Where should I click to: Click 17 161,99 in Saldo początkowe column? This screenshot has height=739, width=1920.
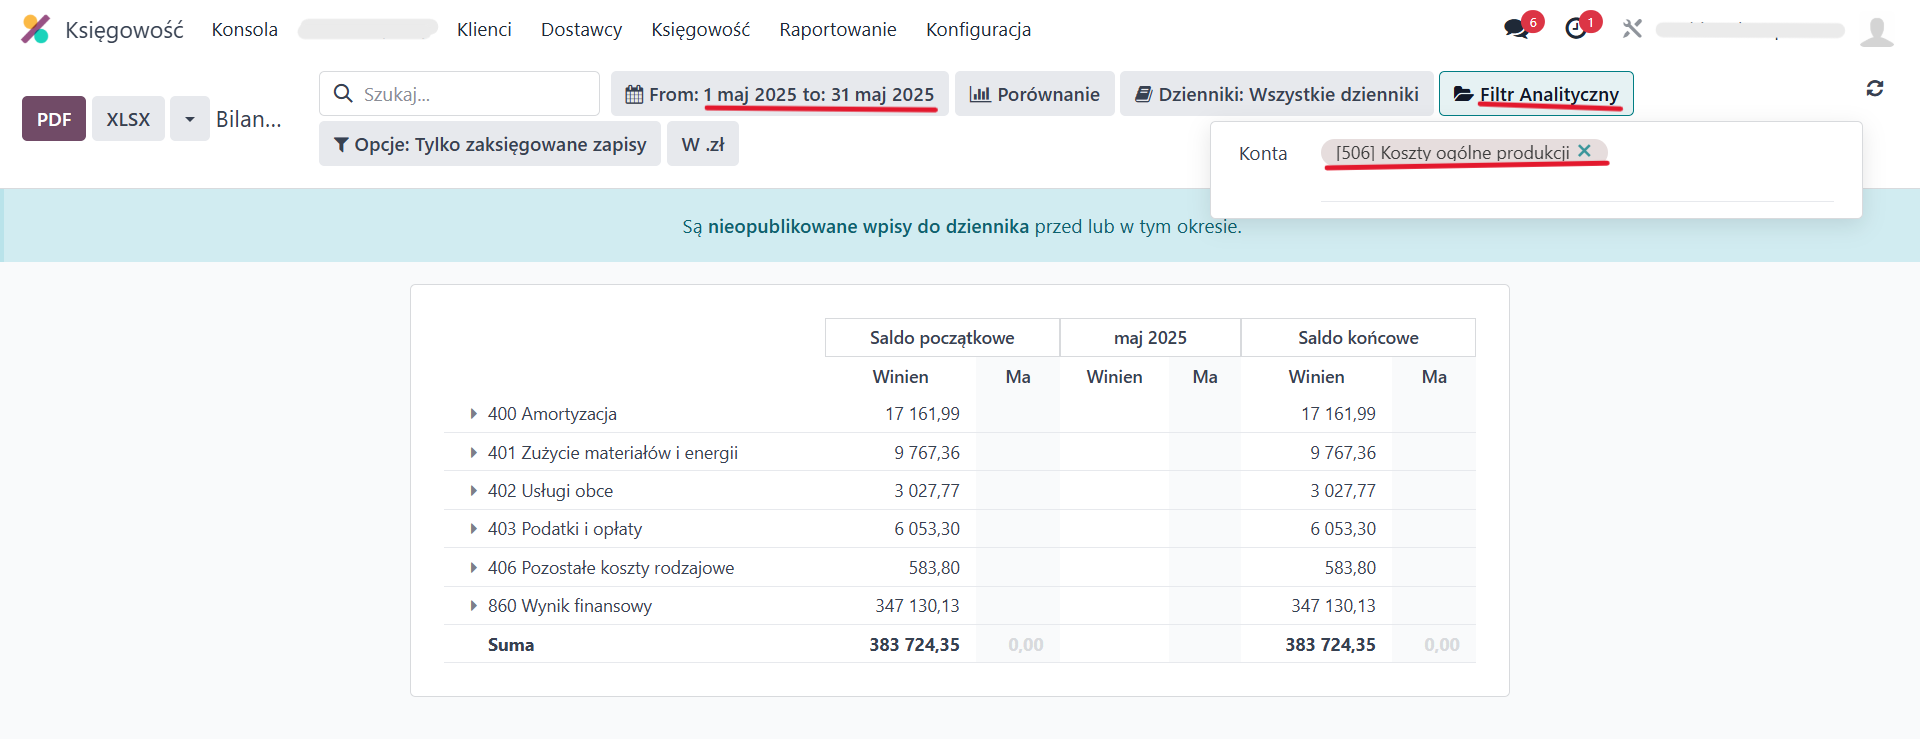(922, 413)
